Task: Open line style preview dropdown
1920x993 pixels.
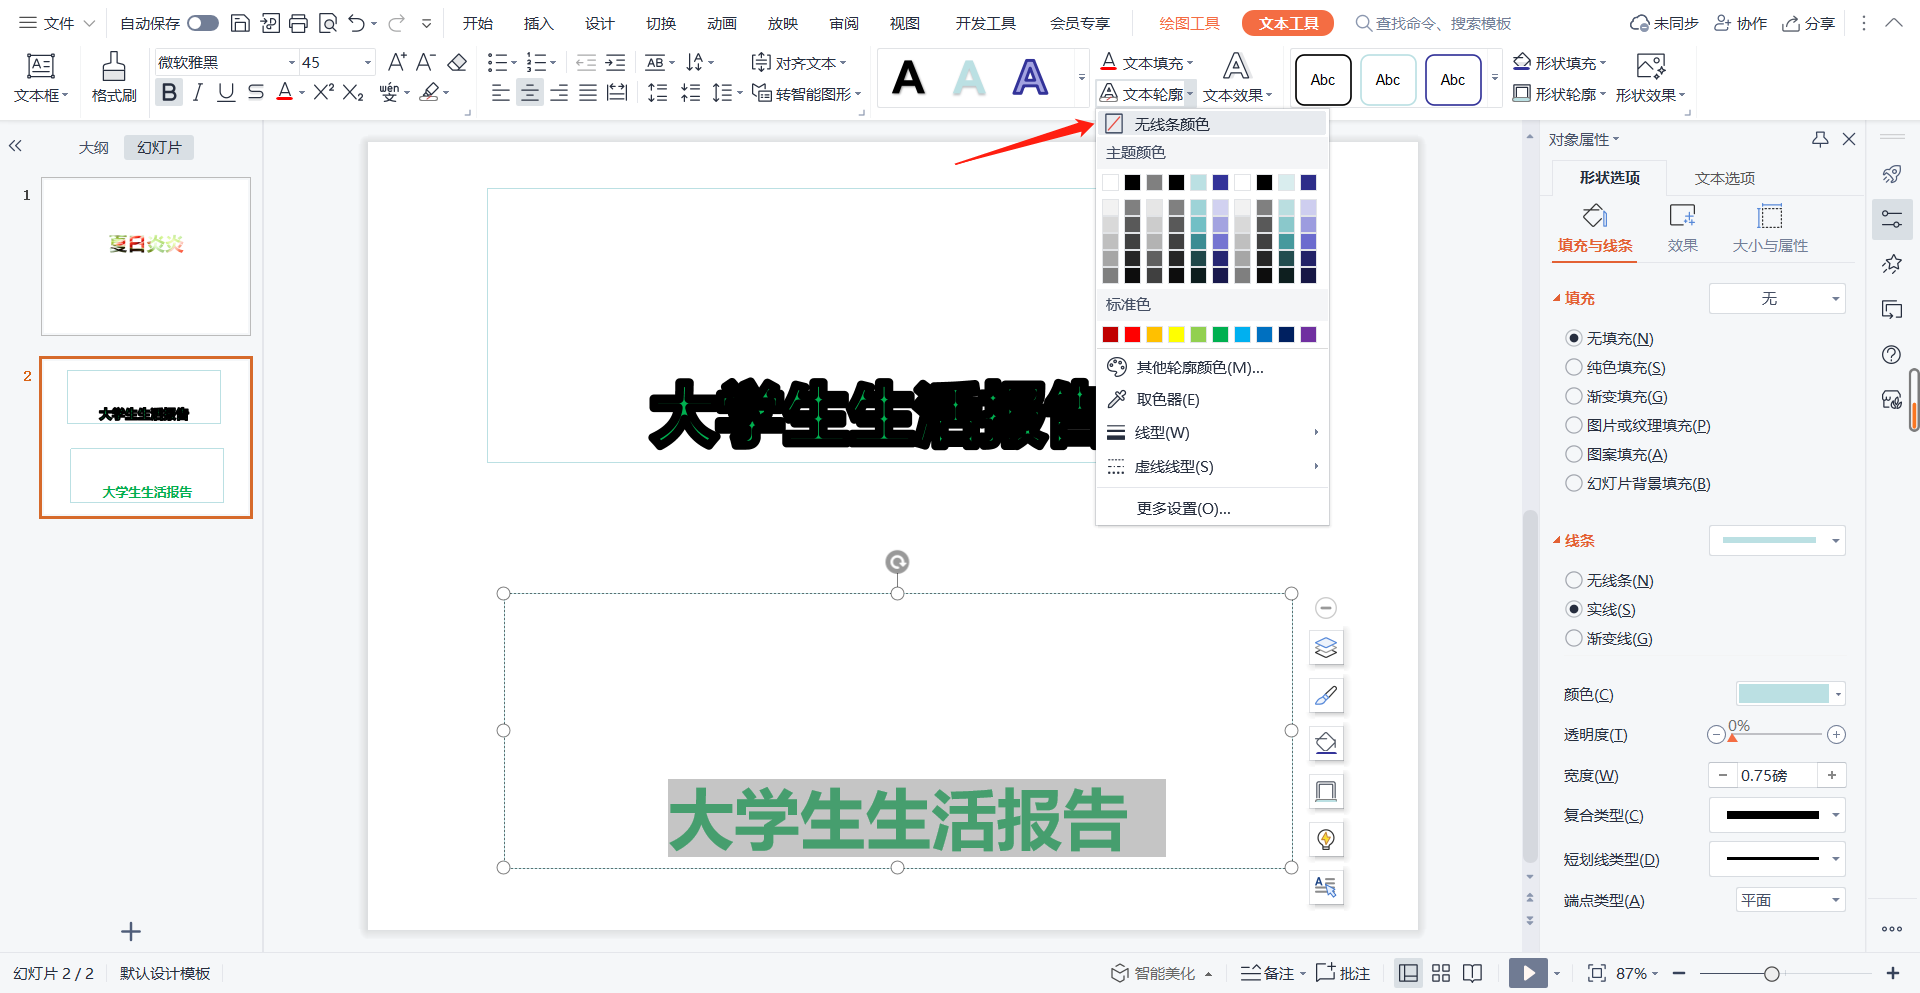Action: pyautogui.click(x=1777, y=540)
